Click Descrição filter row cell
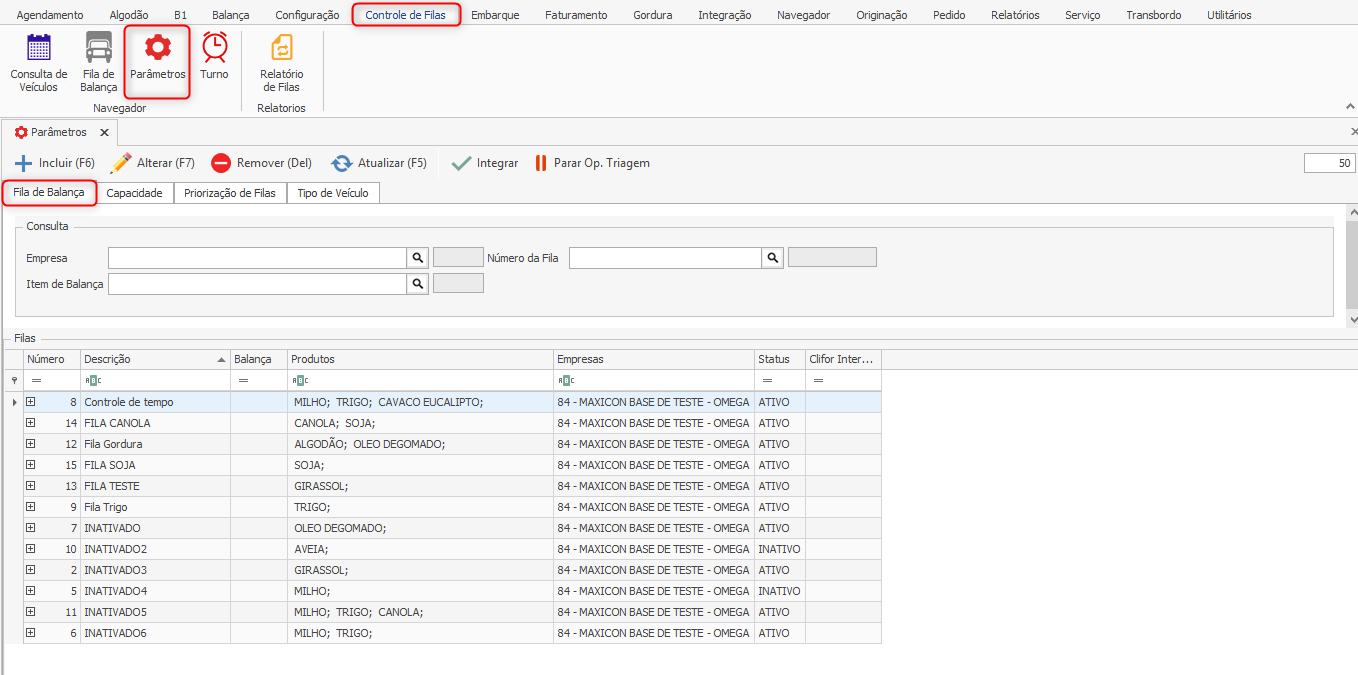This screenshot has width=1358, height=675. [155, 380]
